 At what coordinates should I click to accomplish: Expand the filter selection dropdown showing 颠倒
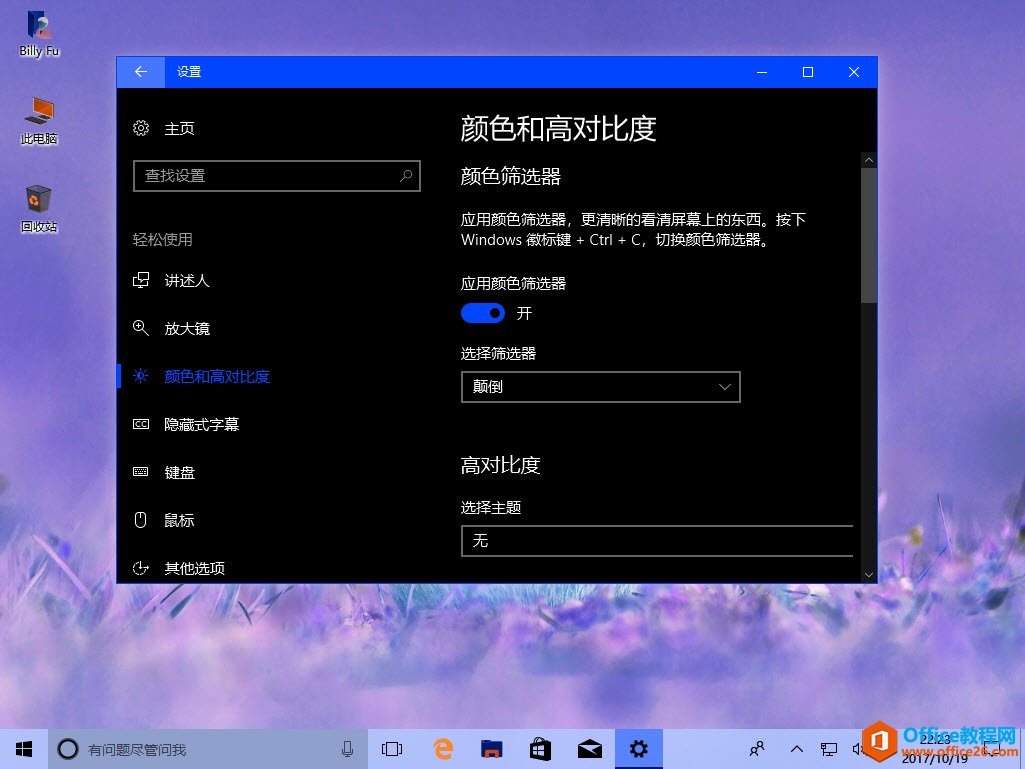[x=600, y=387]
